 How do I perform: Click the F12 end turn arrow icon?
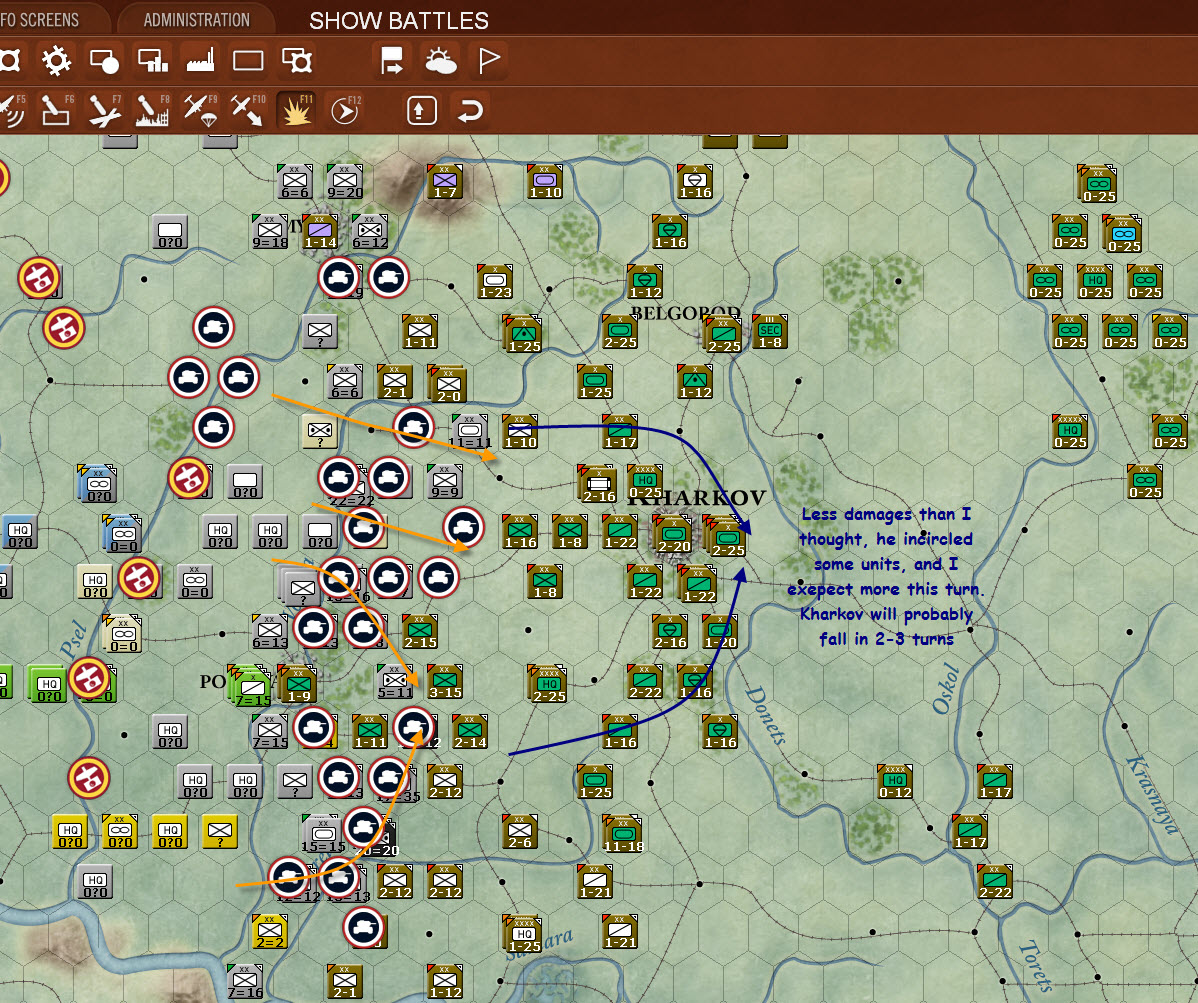tap(345, 111)
